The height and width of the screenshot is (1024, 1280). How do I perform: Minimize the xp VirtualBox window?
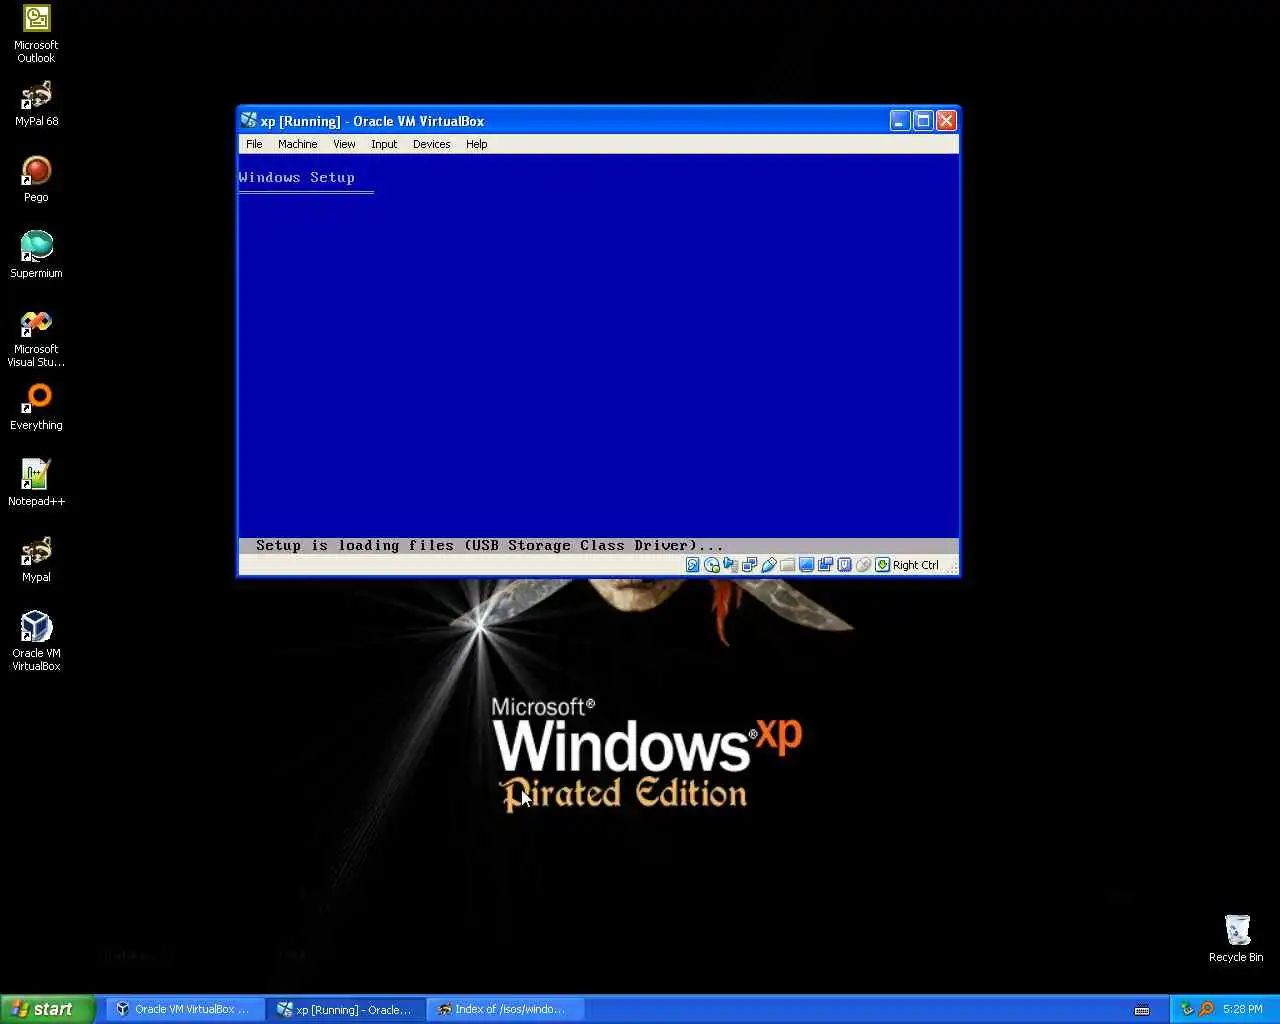point(900,121)
